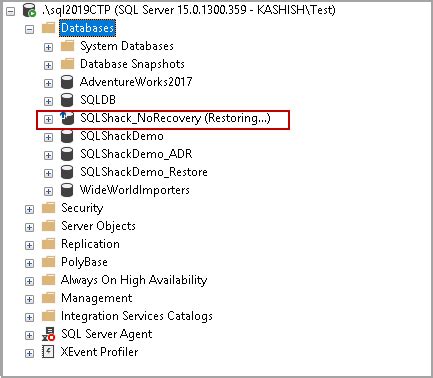Screen dimensions: 433x378
Task: Select the SQLShackDemo_Restore label
Action: click(144, 172)
